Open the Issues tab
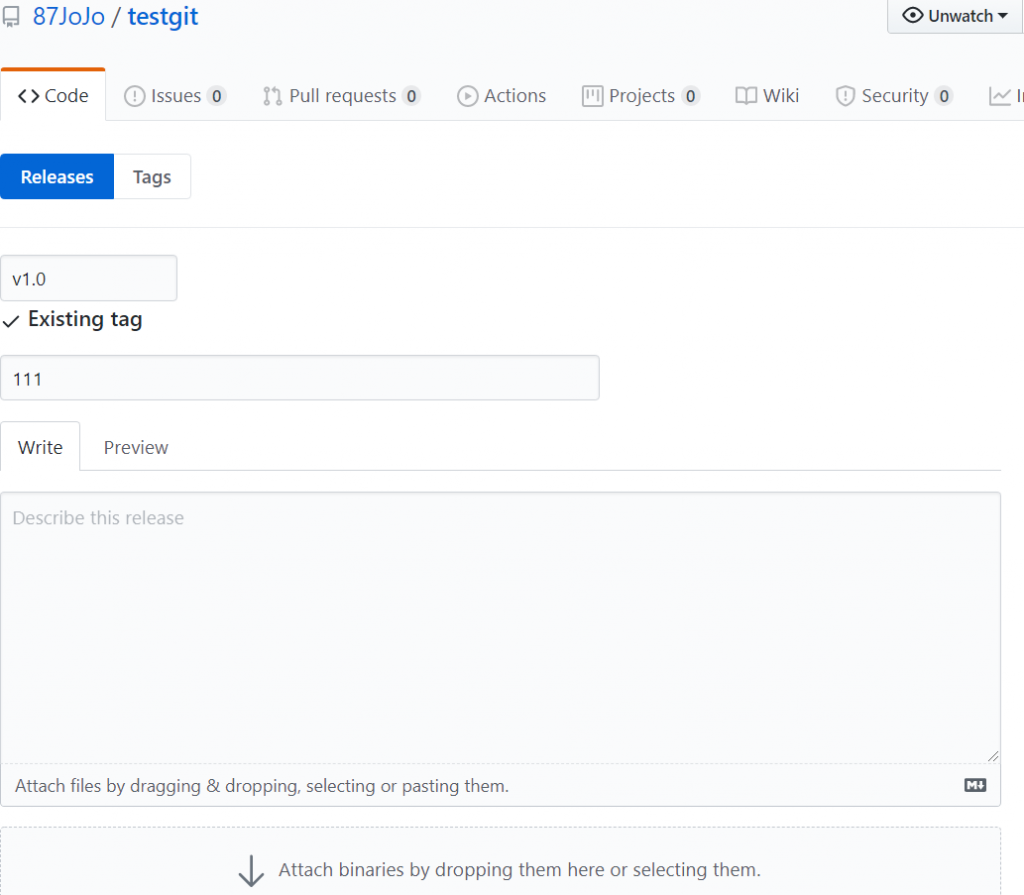 175,95
